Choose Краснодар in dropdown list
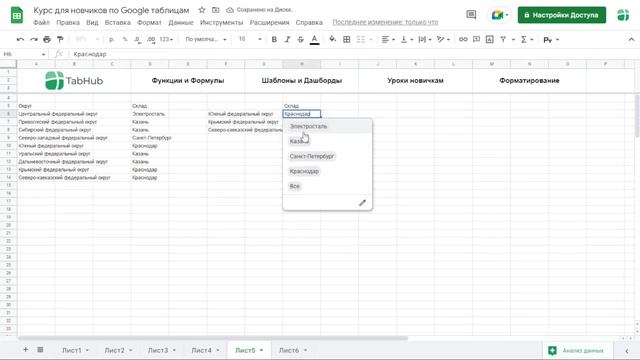The image size is (640, 360). (x=304, y=171)
